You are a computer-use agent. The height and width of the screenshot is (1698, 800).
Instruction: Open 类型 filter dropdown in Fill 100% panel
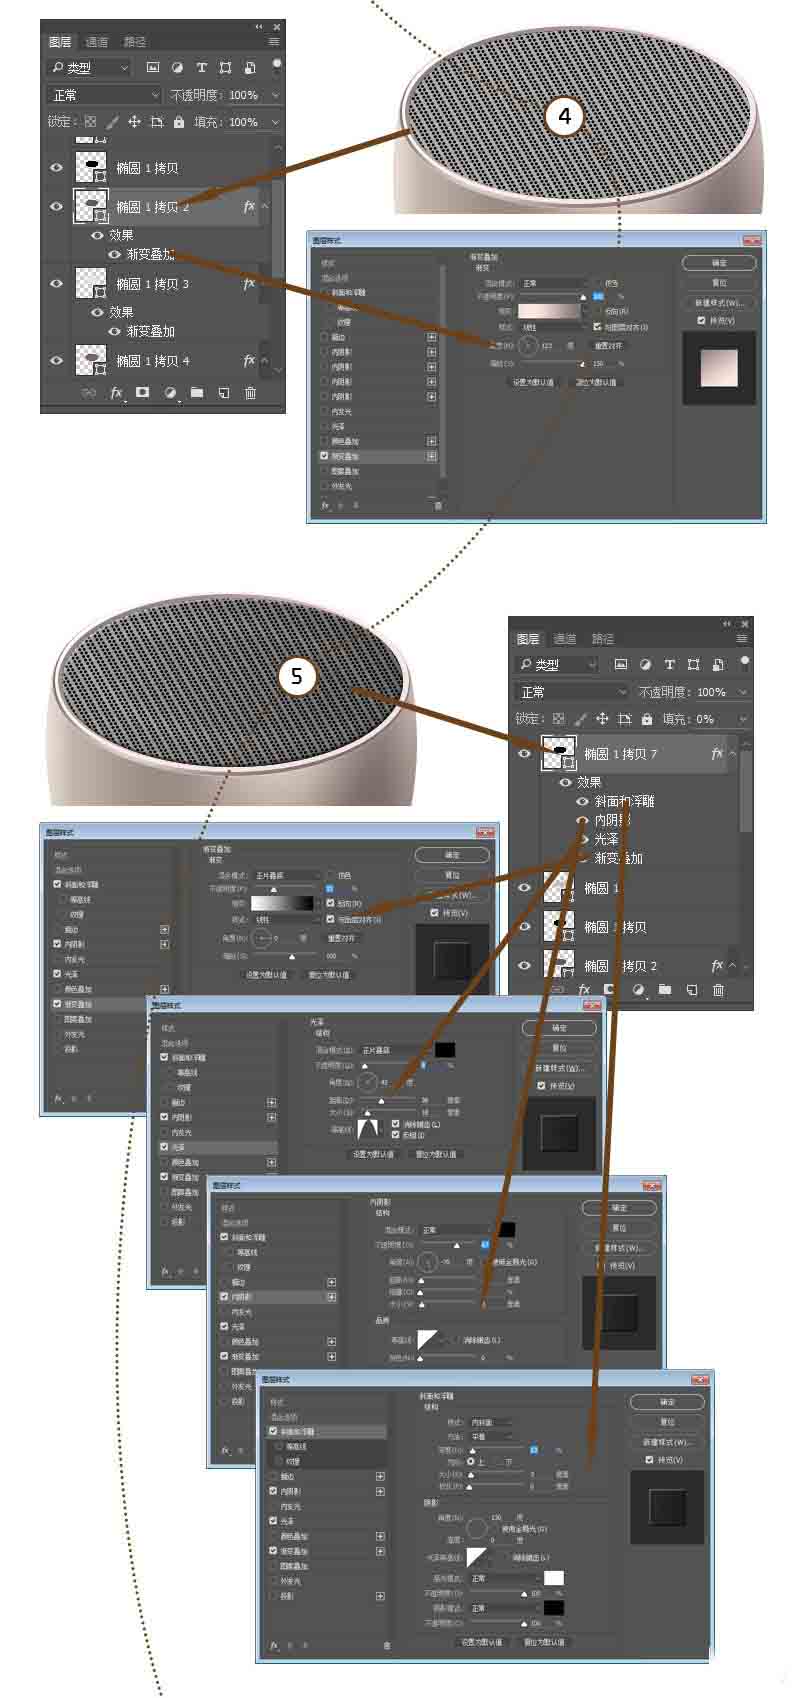pos(89,67)
